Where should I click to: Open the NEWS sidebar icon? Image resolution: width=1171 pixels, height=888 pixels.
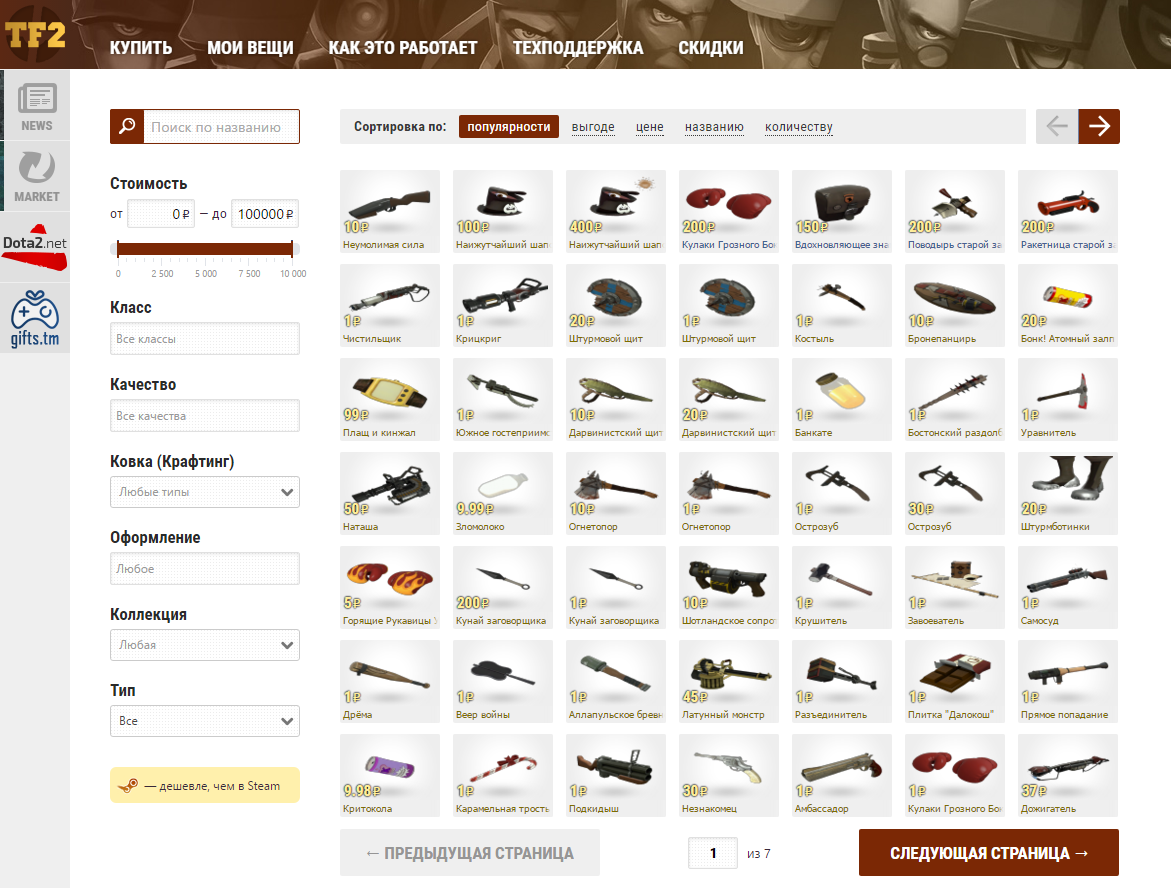[36, 105]
